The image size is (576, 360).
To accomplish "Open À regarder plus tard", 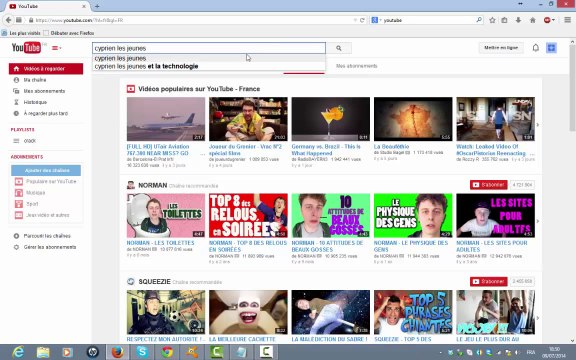I will (x=46, y=114).
